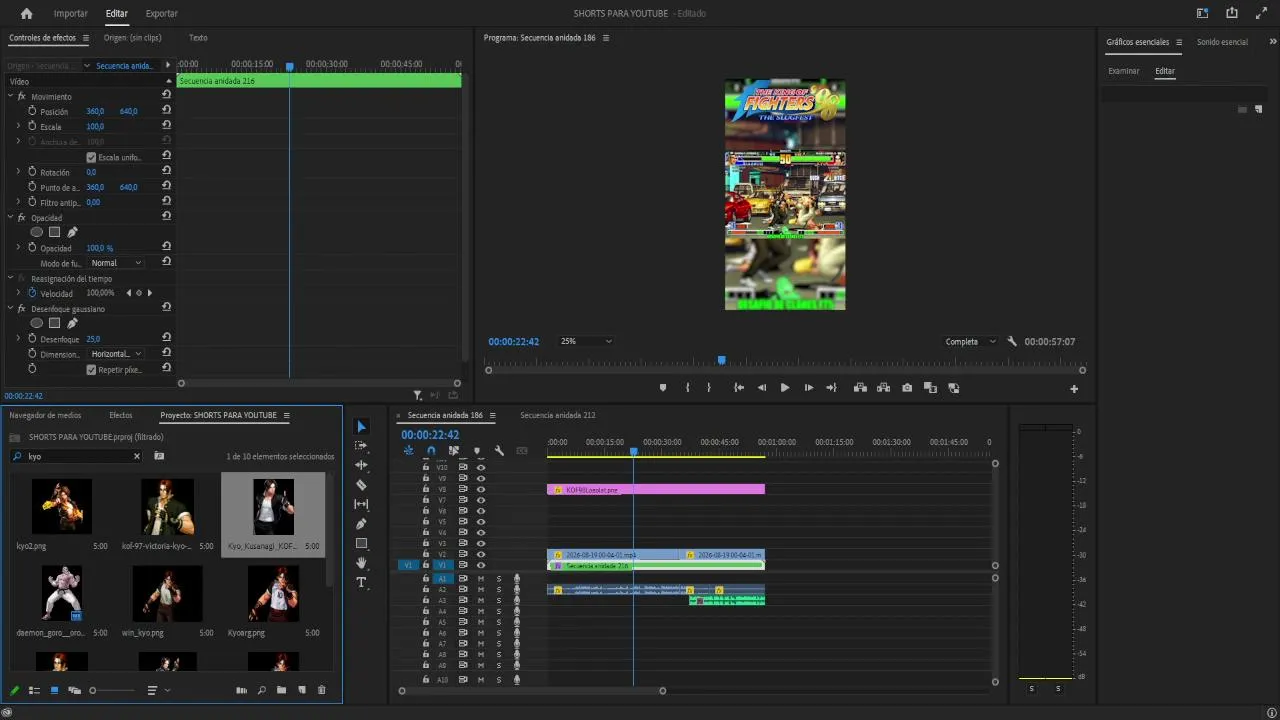Click the program monitor scrub bar playhead
This screenshot has height=720, width=1280.
tap(721, 360)
